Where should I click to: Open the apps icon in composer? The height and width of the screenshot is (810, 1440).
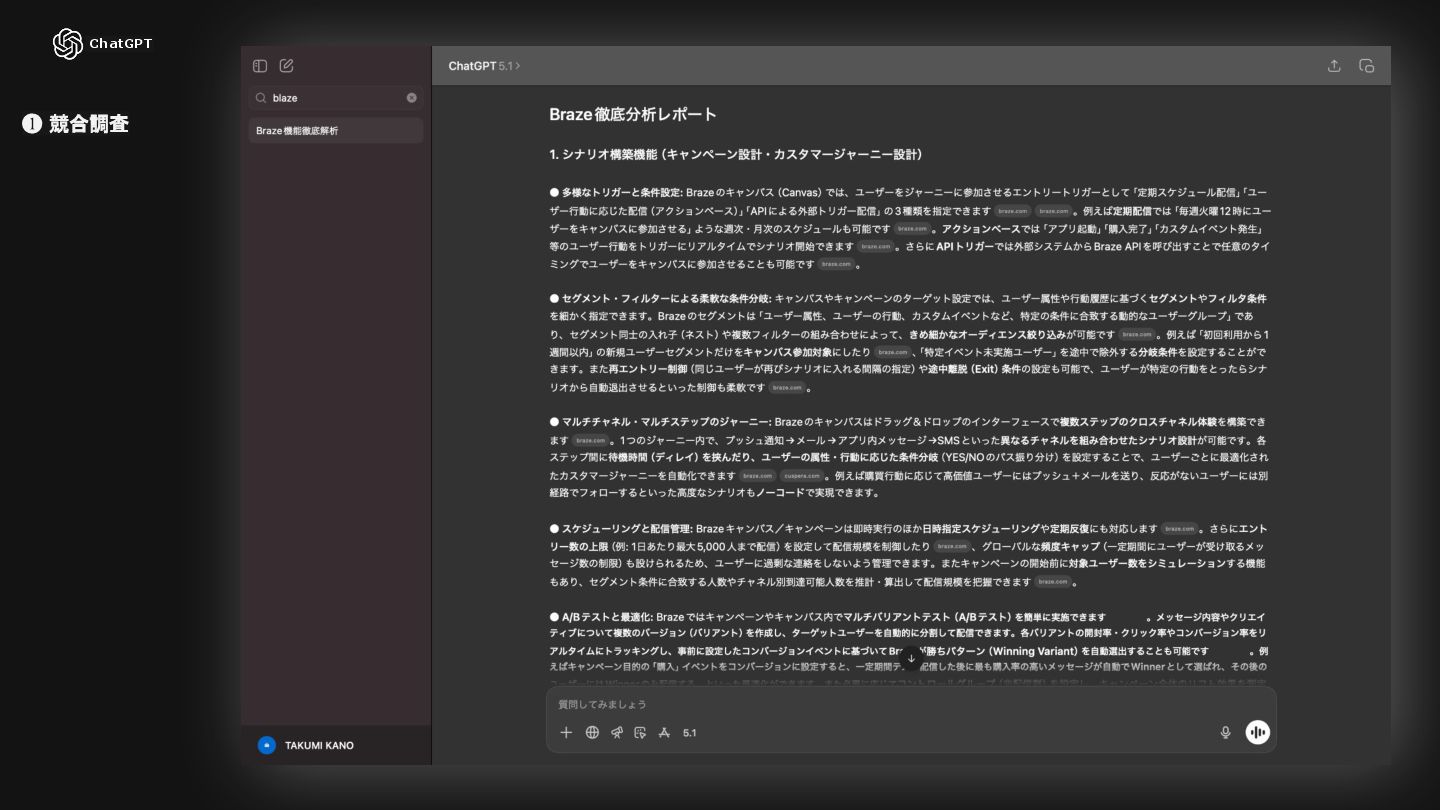(664, 733)
